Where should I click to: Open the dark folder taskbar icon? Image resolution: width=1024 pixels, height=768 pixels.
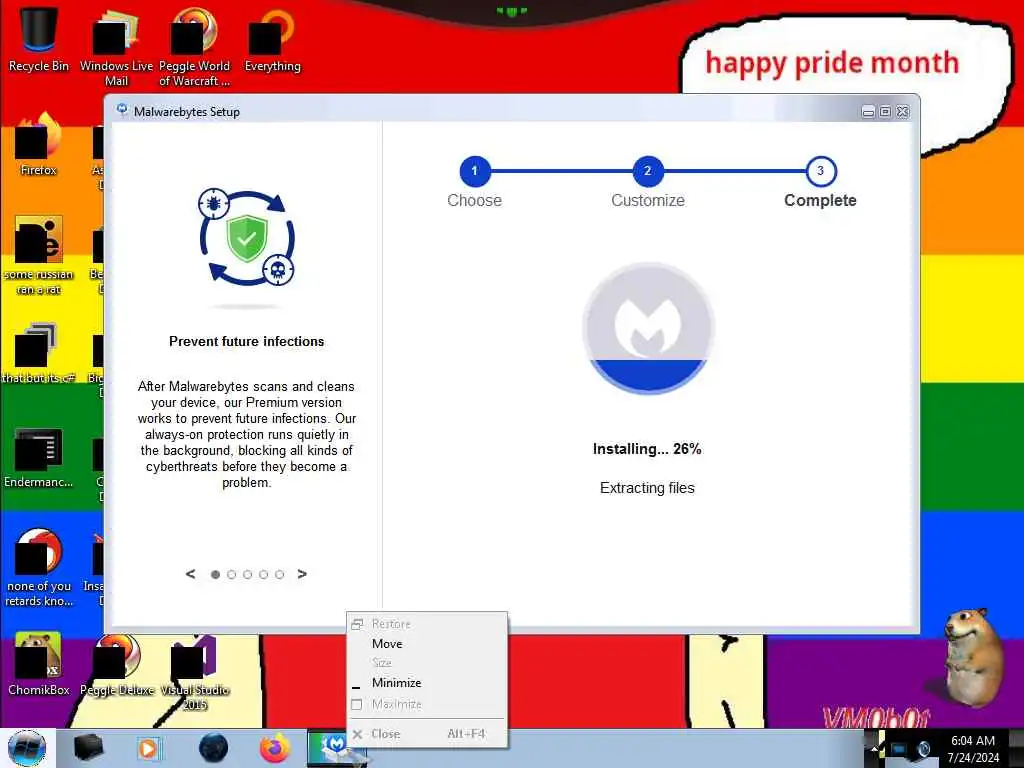tap(89, 748)
